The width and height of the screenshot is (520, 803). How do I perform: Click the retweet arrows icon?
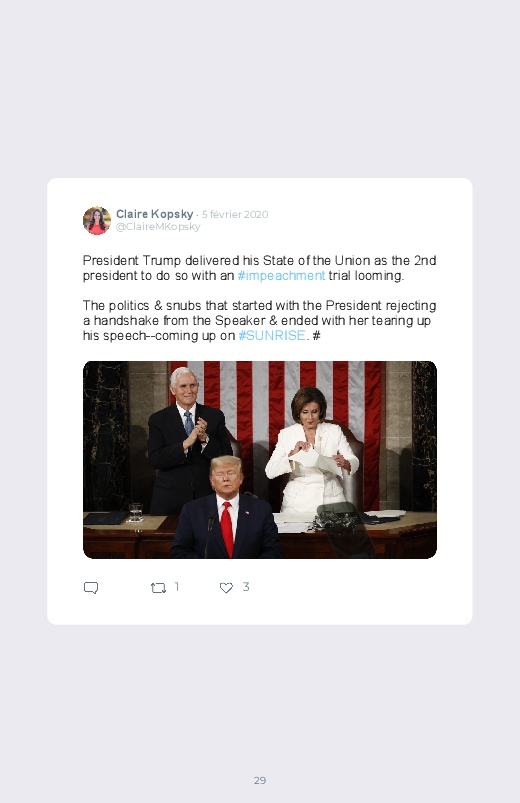[x=158, y=588]
